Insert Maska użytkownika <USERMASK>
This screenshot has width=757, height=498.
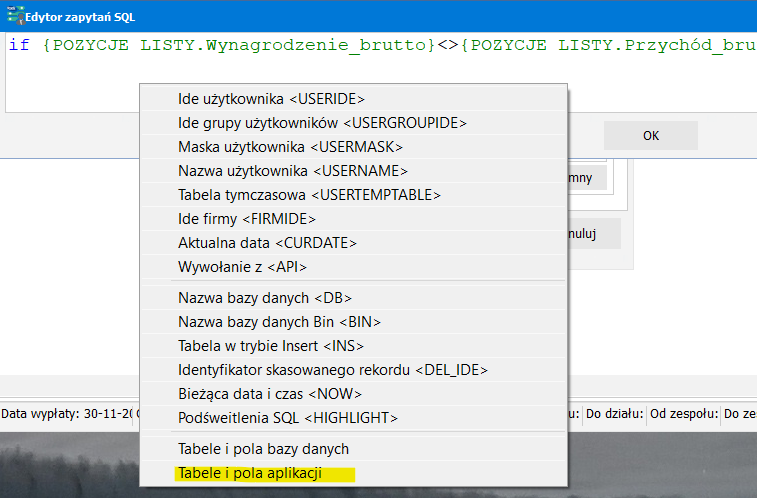click(353, 147)
